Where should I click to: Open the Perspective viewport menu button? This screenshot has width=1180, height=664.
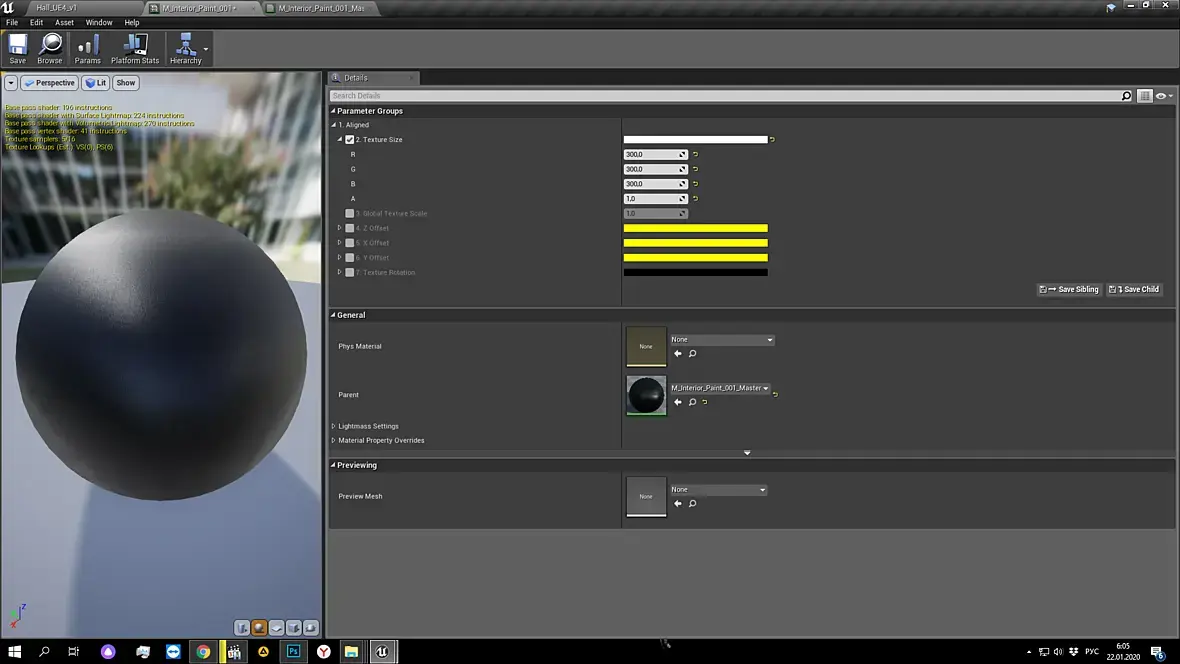point(50,83)
